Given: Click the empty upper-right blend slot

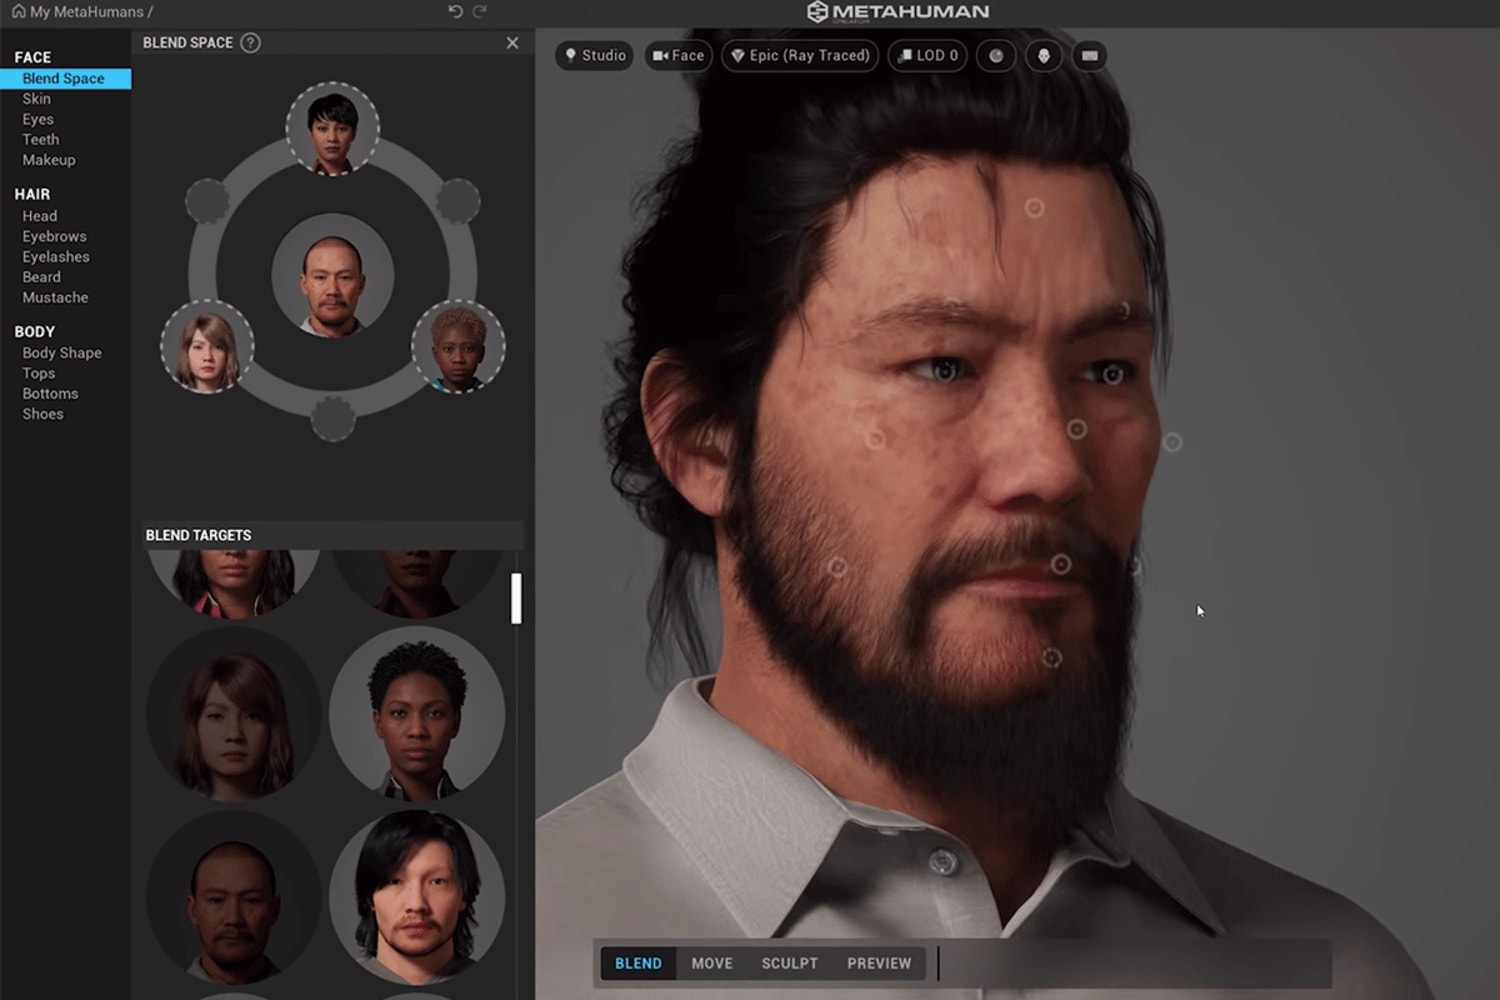Looking at the screenshot, I should pos(458,201).
